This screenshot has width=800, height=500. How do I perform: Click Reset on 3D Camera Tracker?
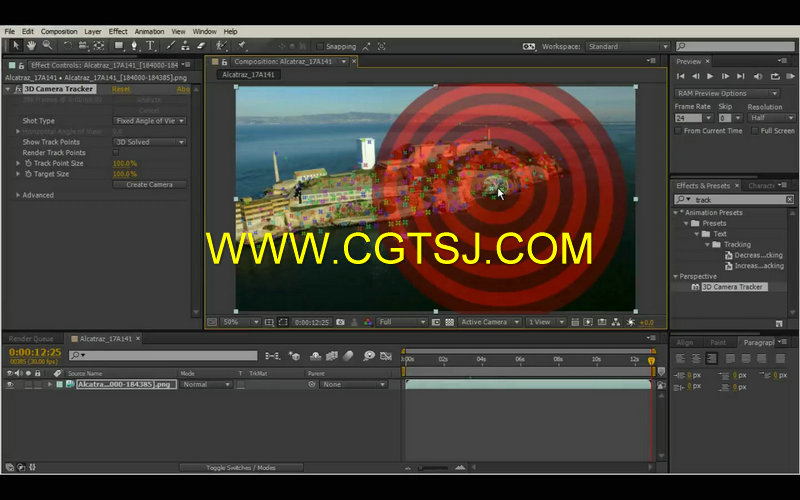click(x=121, y=89)
